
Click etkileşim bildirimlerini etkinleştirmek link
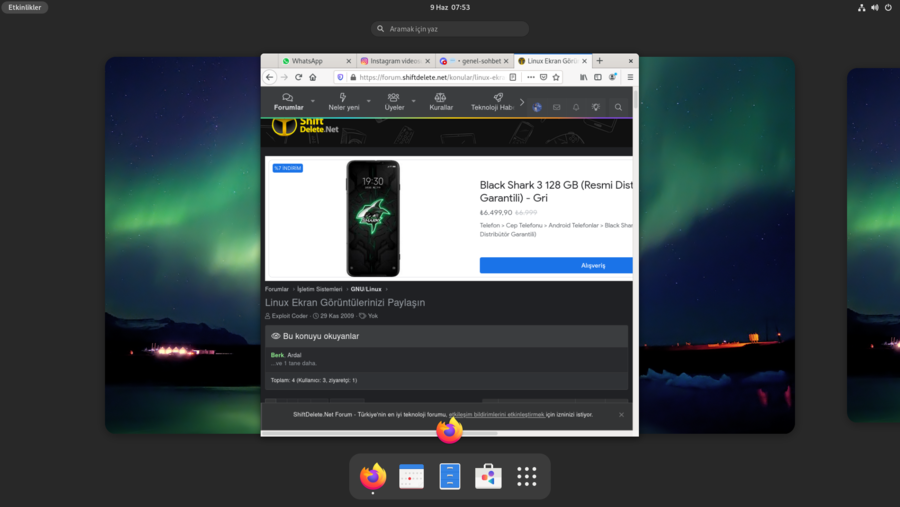tap(496, 415)
